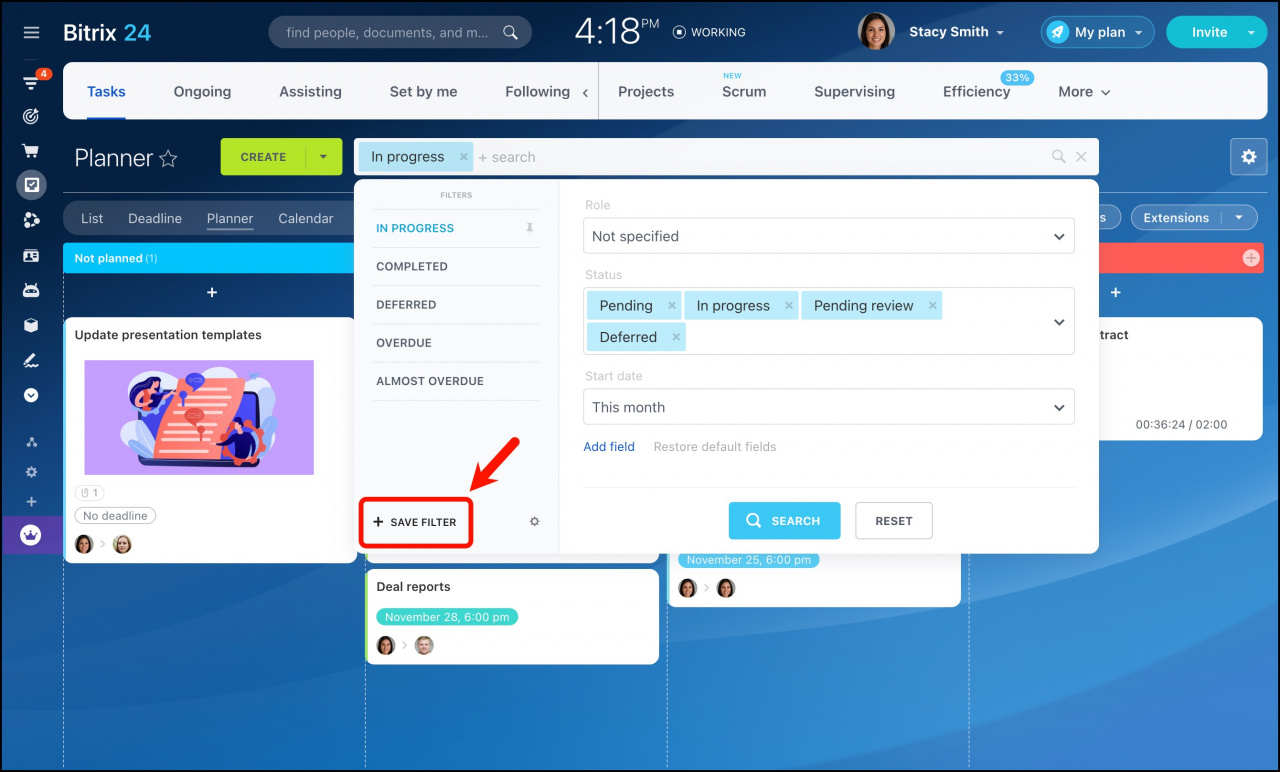The height and width of the screenshot is (772, 1280).
Task: Open the target goals icon in sidebar
Action: pos(31,116)
